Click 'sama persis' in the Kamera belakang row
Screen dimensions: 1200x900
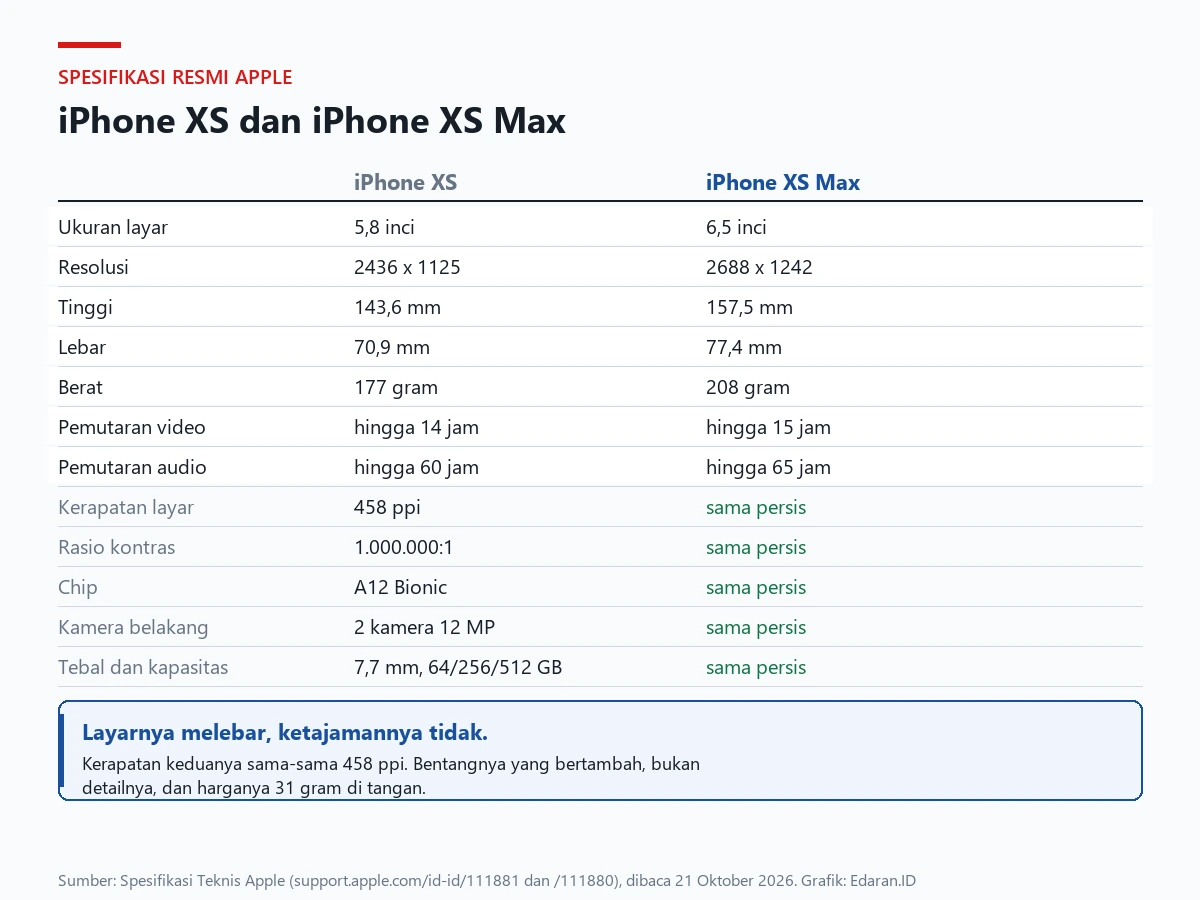click(756, 627)
